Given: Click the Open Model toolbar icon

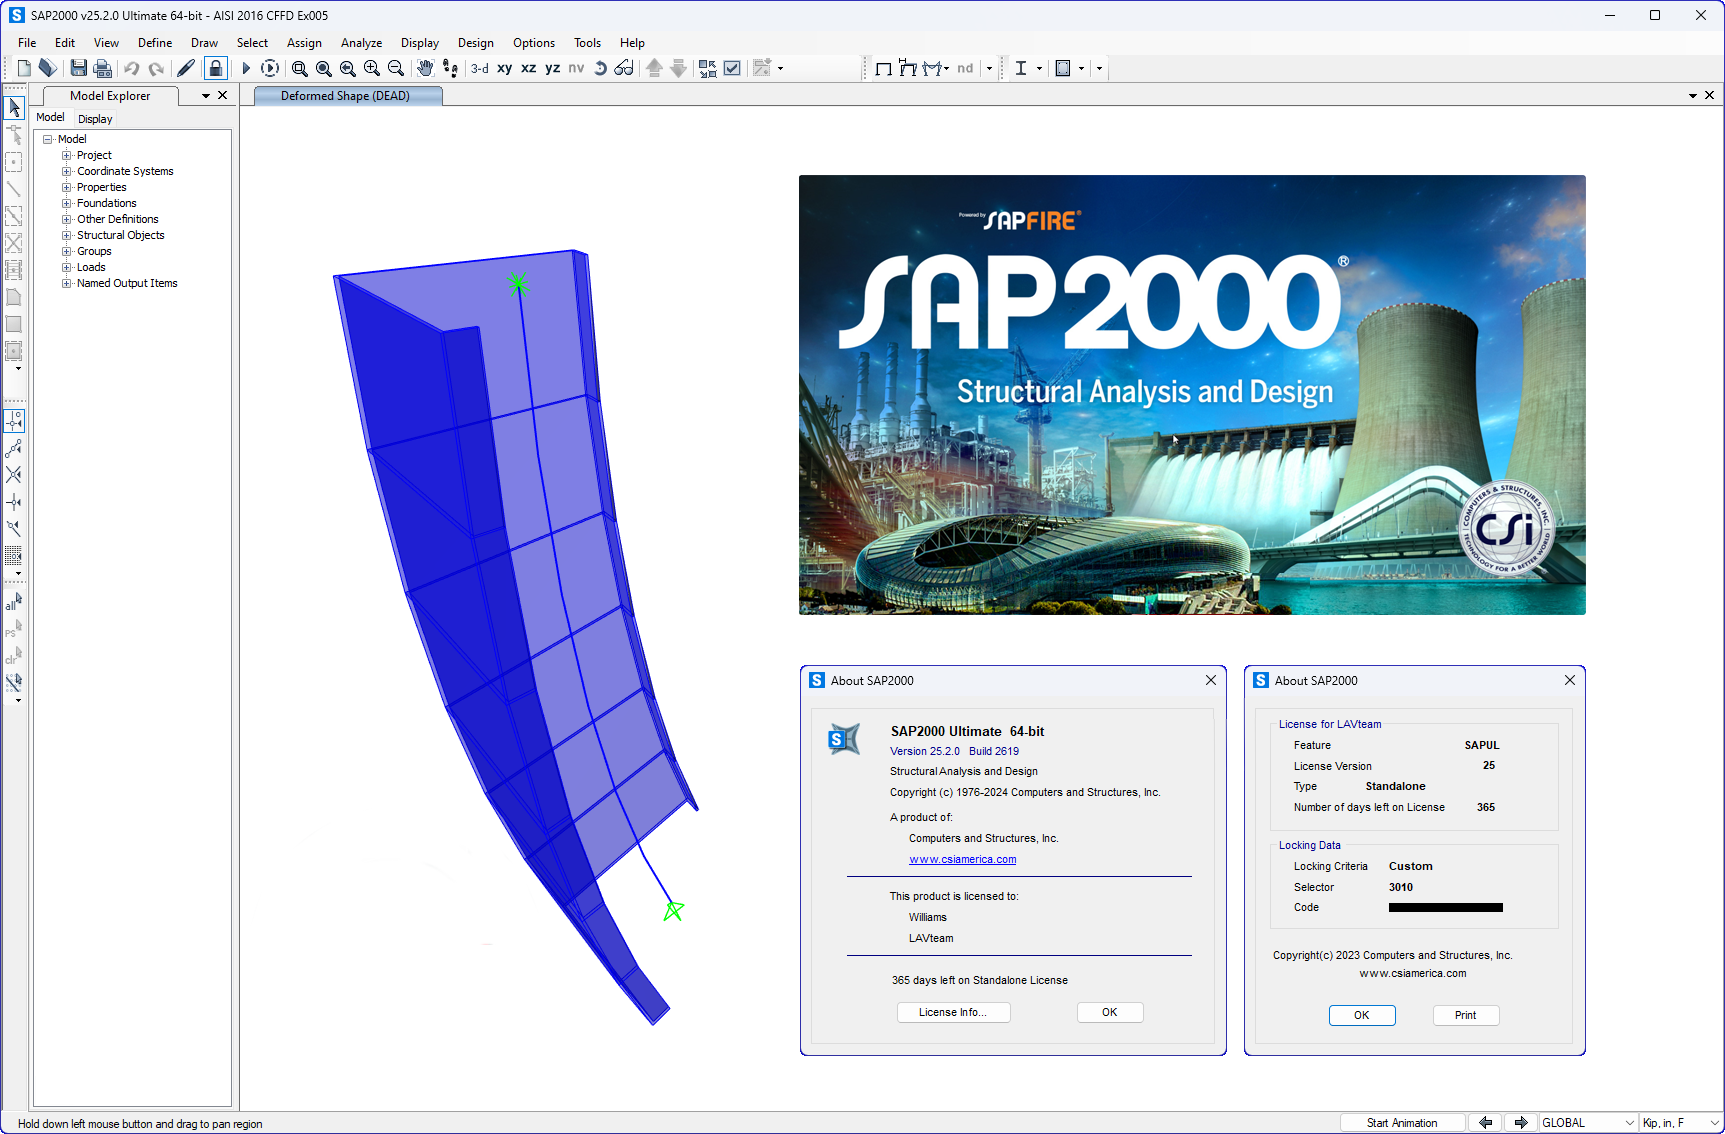Looking at the screenshot, I should point(48,68).
